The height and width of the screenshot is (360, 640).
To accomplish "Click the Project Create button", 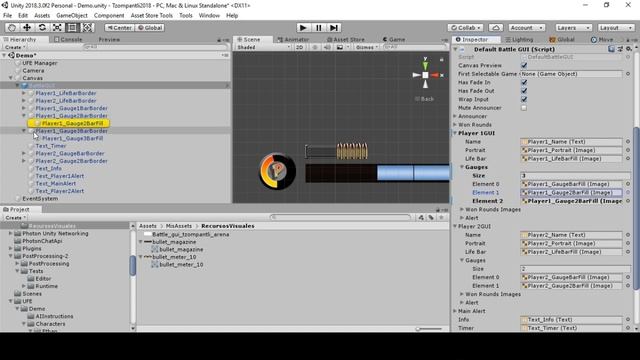I will pyautogui.click(x=15, y=218).
